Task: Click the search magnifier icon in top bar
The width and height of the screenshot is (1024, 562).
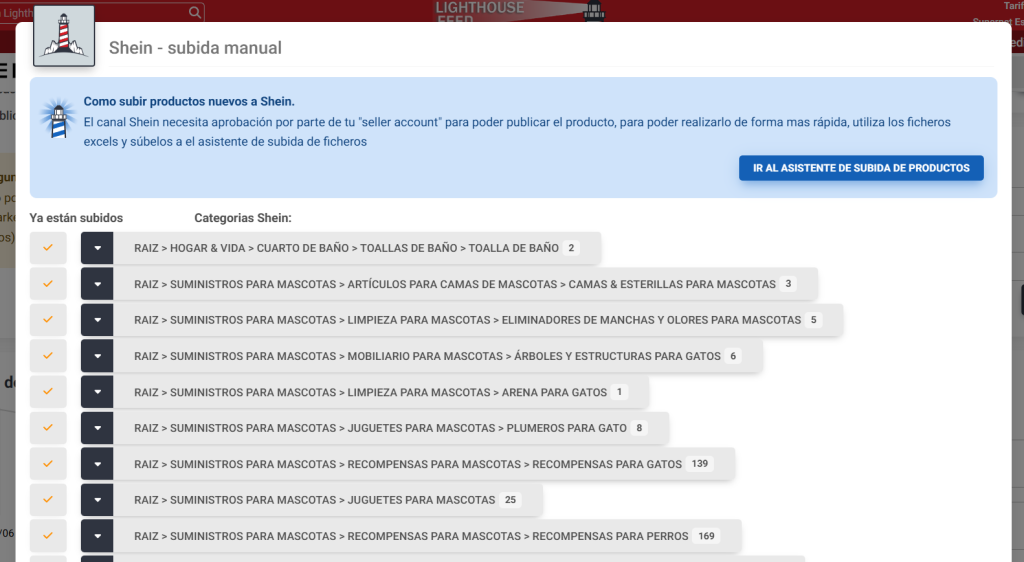Action: pyautogui.click(x=195, y=12)
